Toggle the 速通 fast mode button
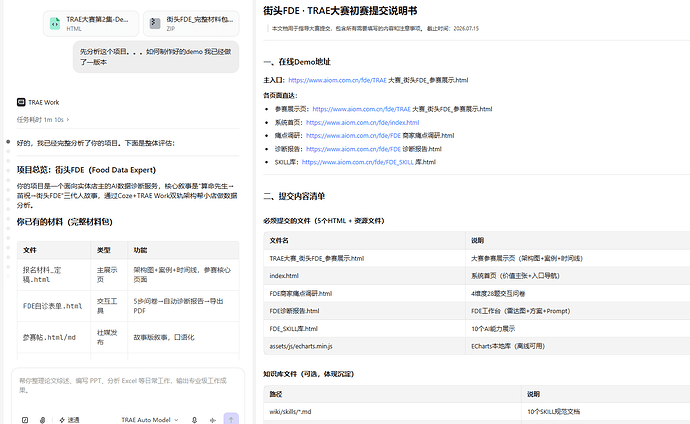690x424 pixels. pos(69,420)
